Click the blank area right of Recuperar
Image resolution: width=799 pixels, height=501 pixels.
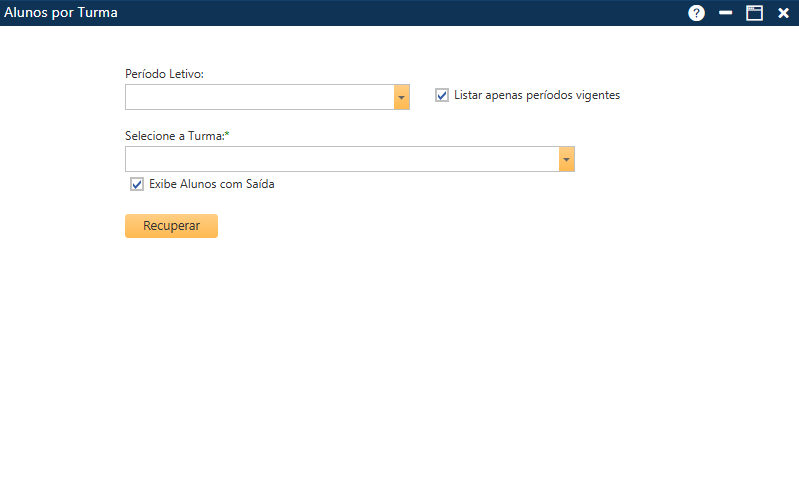click(x=450, y=226)
